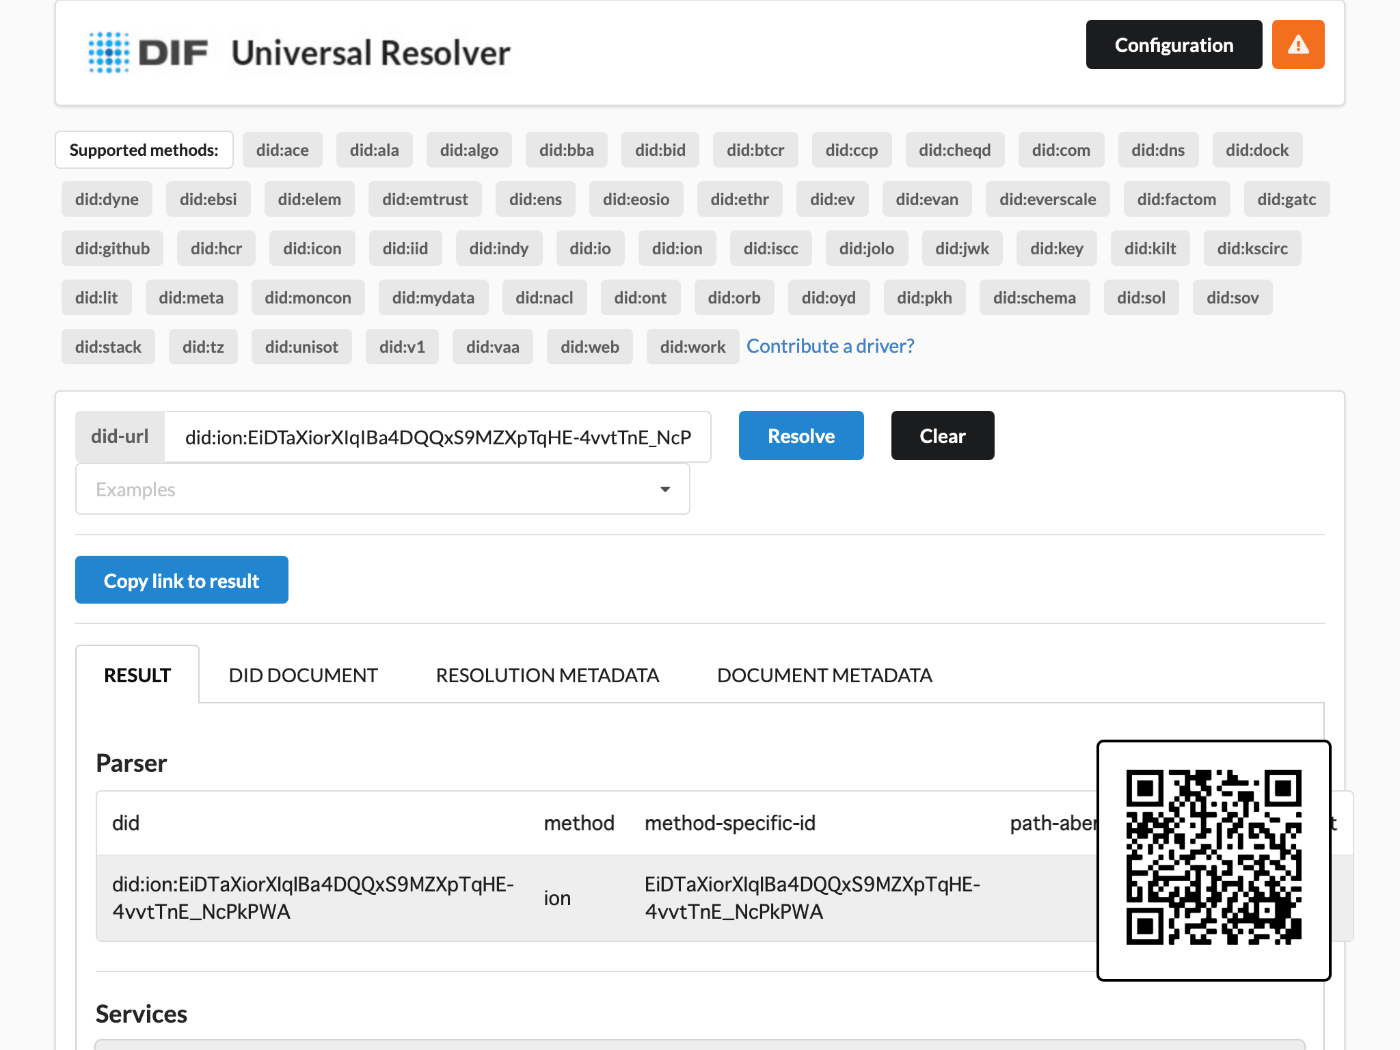Click the Resolve button

[x=801, y=435]
